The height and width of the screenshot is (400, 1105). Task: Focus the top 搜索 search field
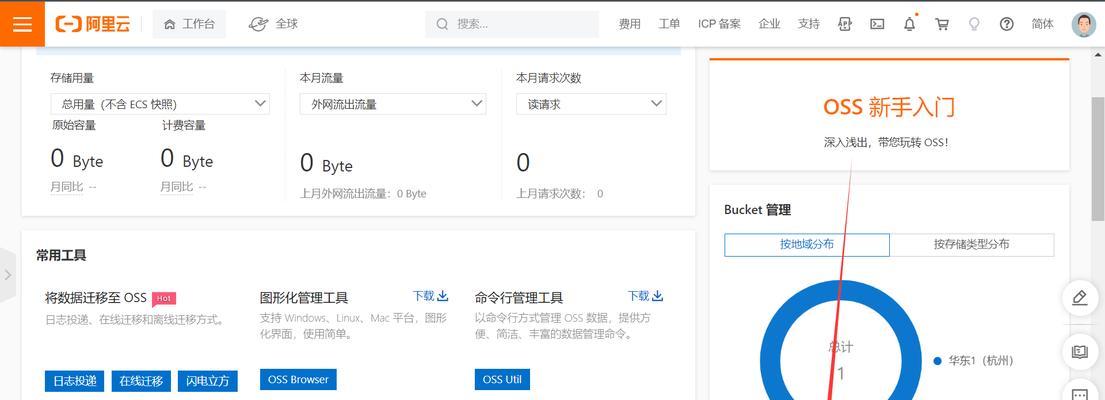click(512, 24)
